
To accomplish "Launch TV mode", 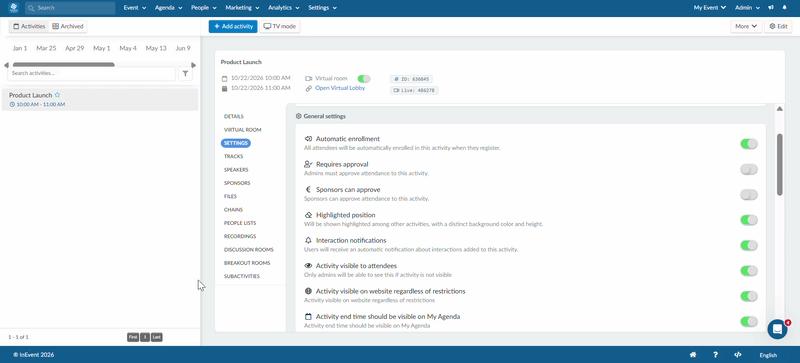I will pos(280,27).
